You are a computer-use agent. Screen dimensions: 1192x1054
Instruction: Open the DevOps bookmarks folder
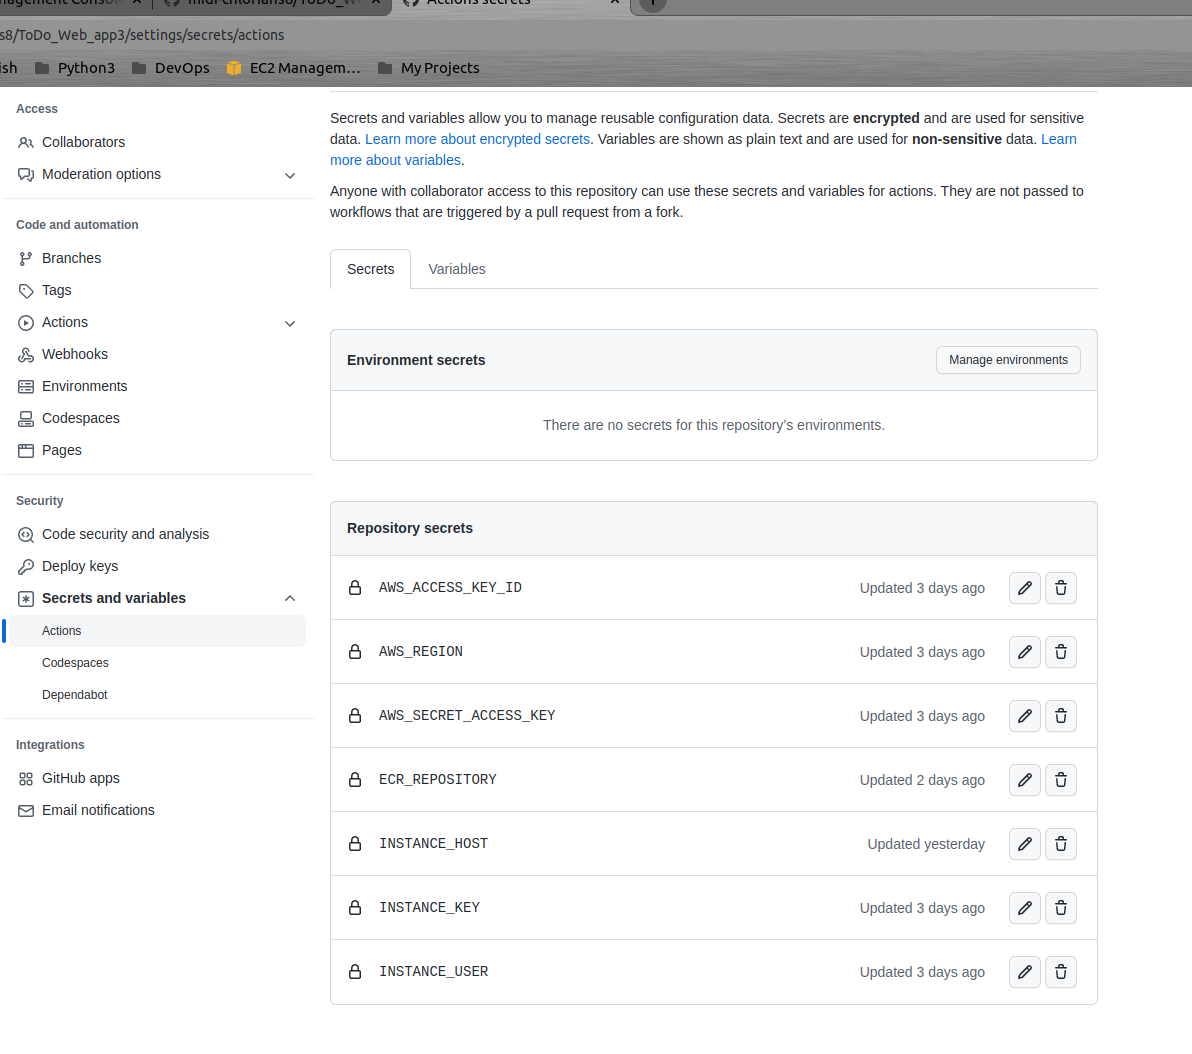click(x=183, y=68)
